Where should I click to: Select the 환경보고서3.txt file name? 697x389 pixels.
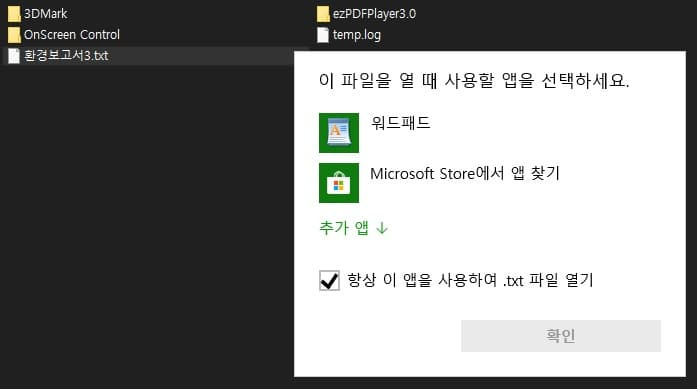pyautogui.click(x=66, y=56)
